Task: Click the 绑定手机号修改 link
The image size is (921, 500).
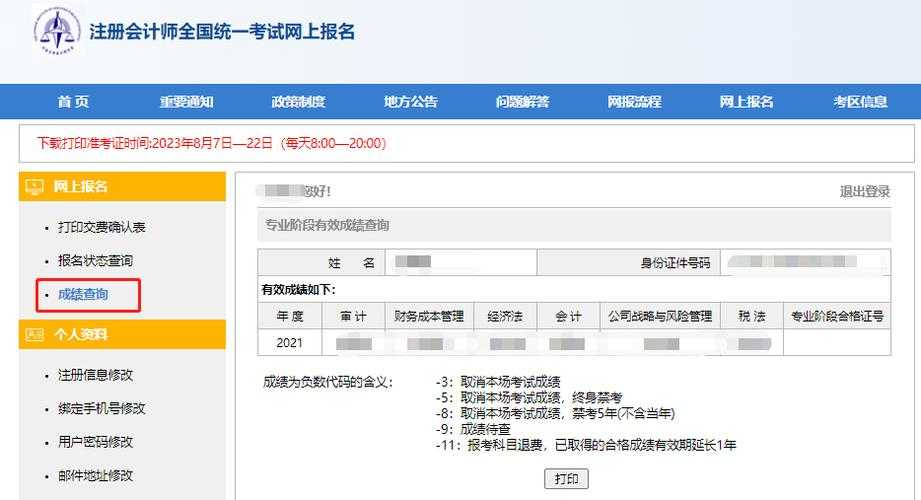Action: [x=101, y=408]
